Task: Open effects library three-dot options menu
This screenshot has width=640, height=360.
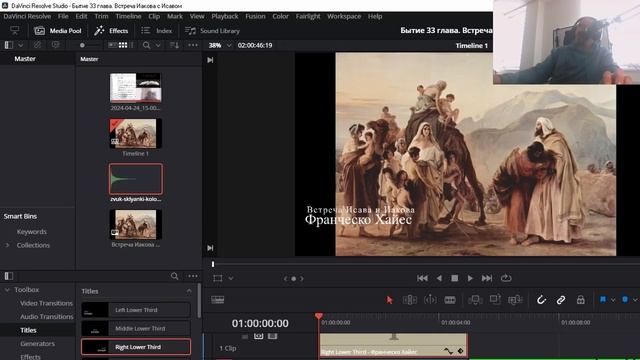Action: pyautogui.click(x=193, y=276)
